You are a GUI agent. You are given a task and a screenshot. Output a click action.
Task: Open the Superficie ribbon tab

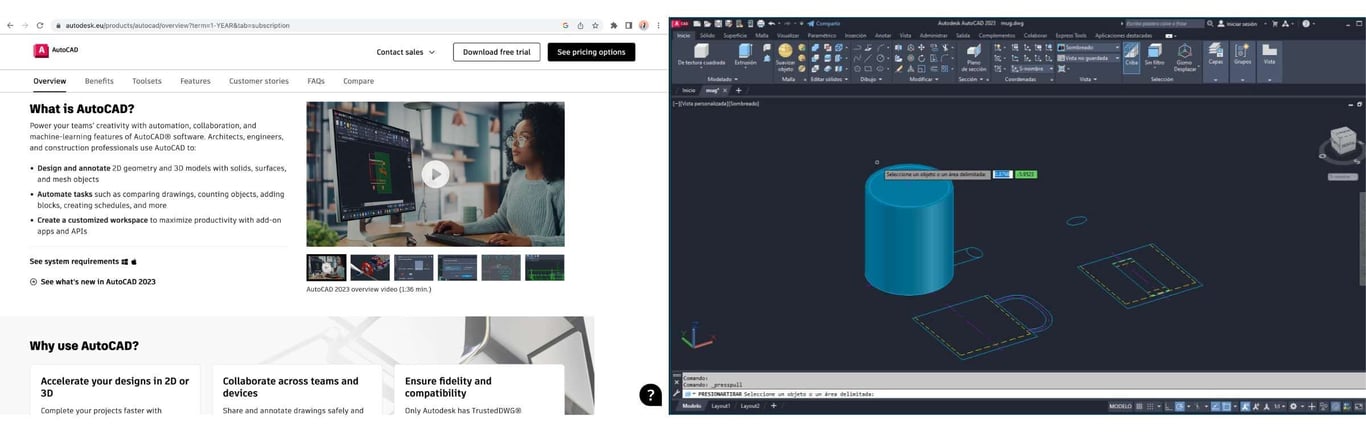click(x=735, y=35)
